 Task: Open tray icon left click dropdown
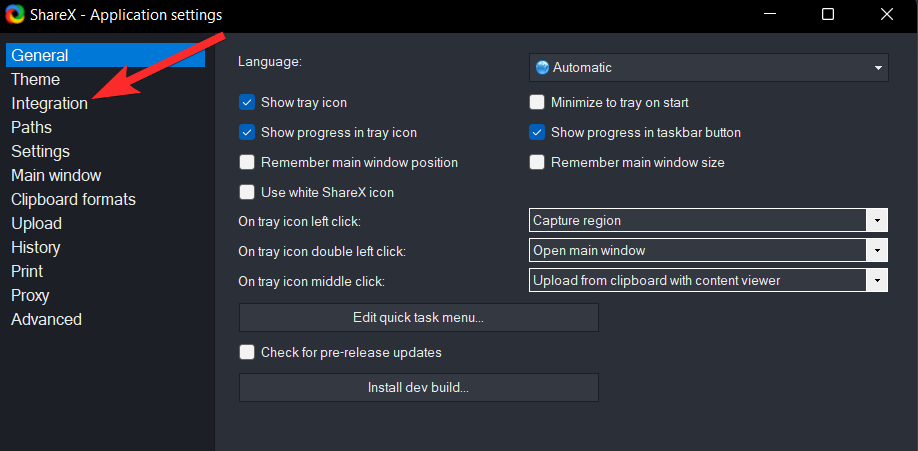click(x=877, y=220)
